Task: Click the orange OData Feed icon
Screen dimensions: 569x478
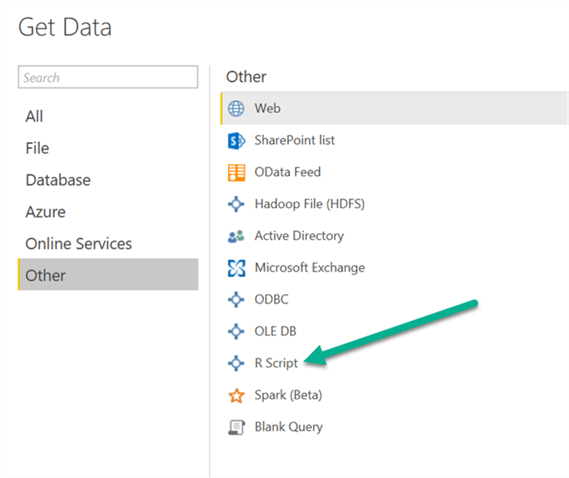Action: (236, 172)
